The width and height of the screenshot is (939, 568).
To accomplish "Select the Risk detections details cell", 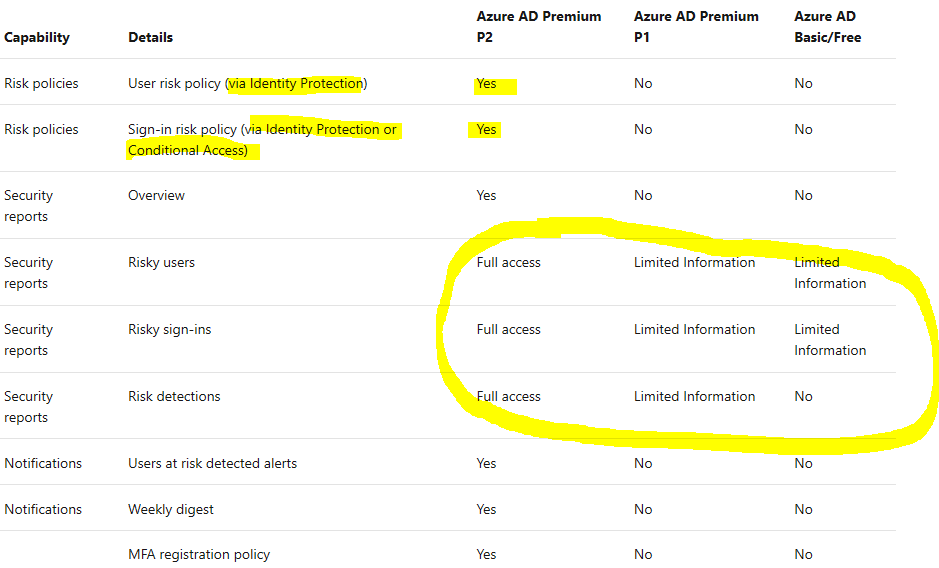I will coord(174,397).
